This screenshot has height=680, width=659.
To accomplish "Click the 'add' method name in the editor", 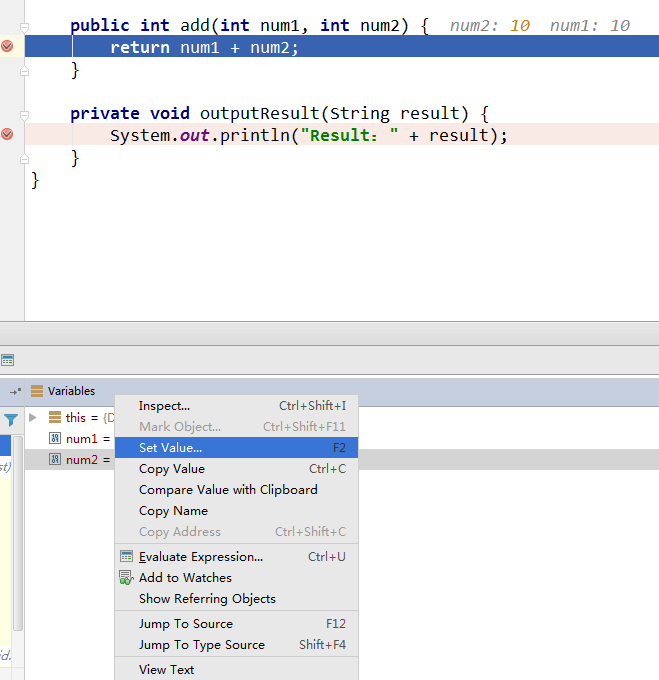I will [x=195, y=26].
